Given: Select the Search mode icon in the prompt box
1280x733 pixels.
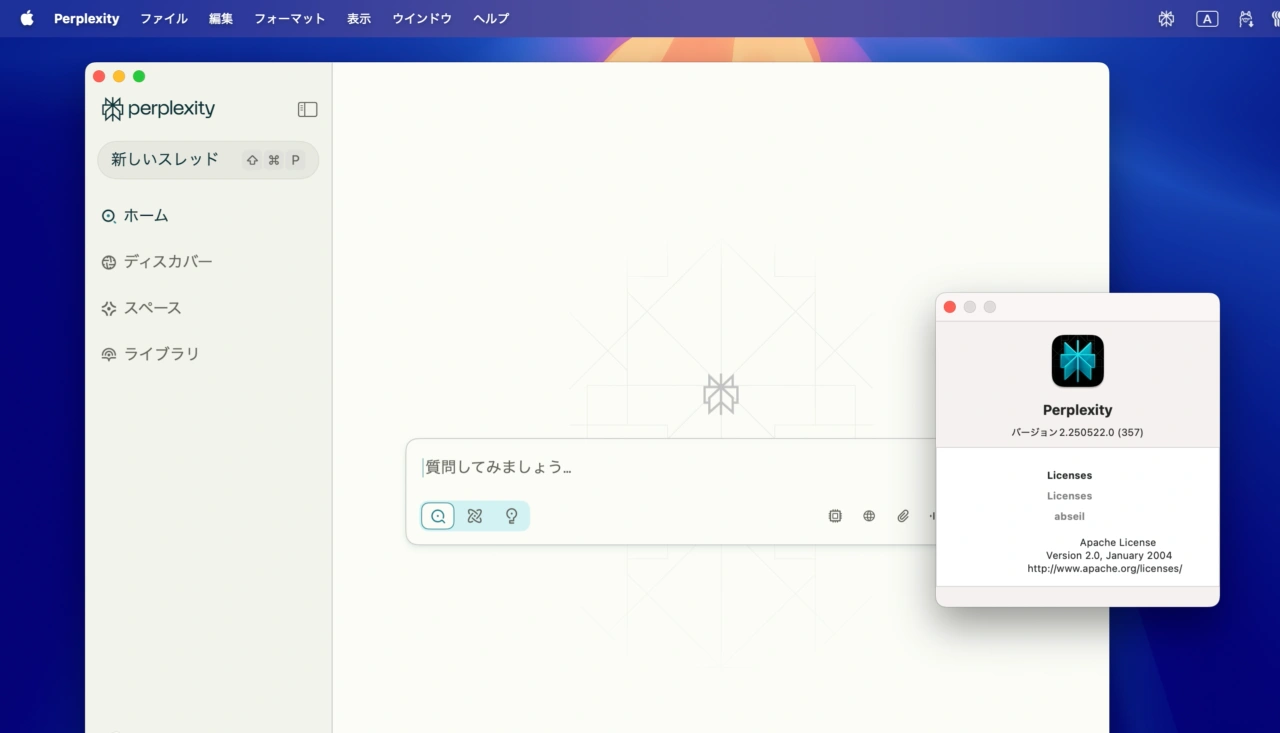Looking at the screenshot, I should click(438, 516).
